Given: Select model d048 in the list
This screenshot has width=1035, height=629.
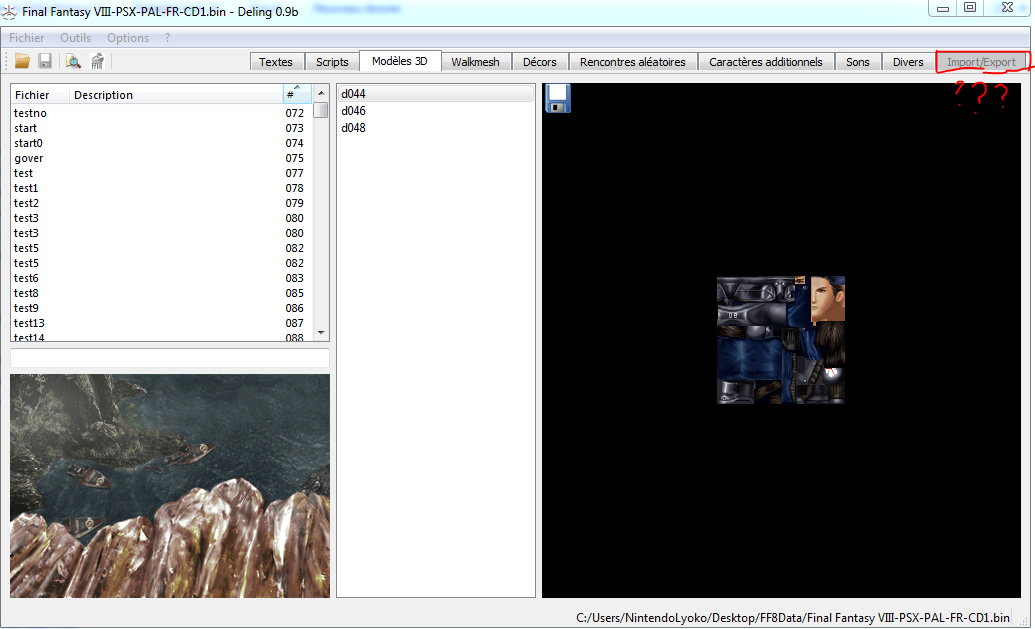Looking at the screenshot, I should point(436,127).
